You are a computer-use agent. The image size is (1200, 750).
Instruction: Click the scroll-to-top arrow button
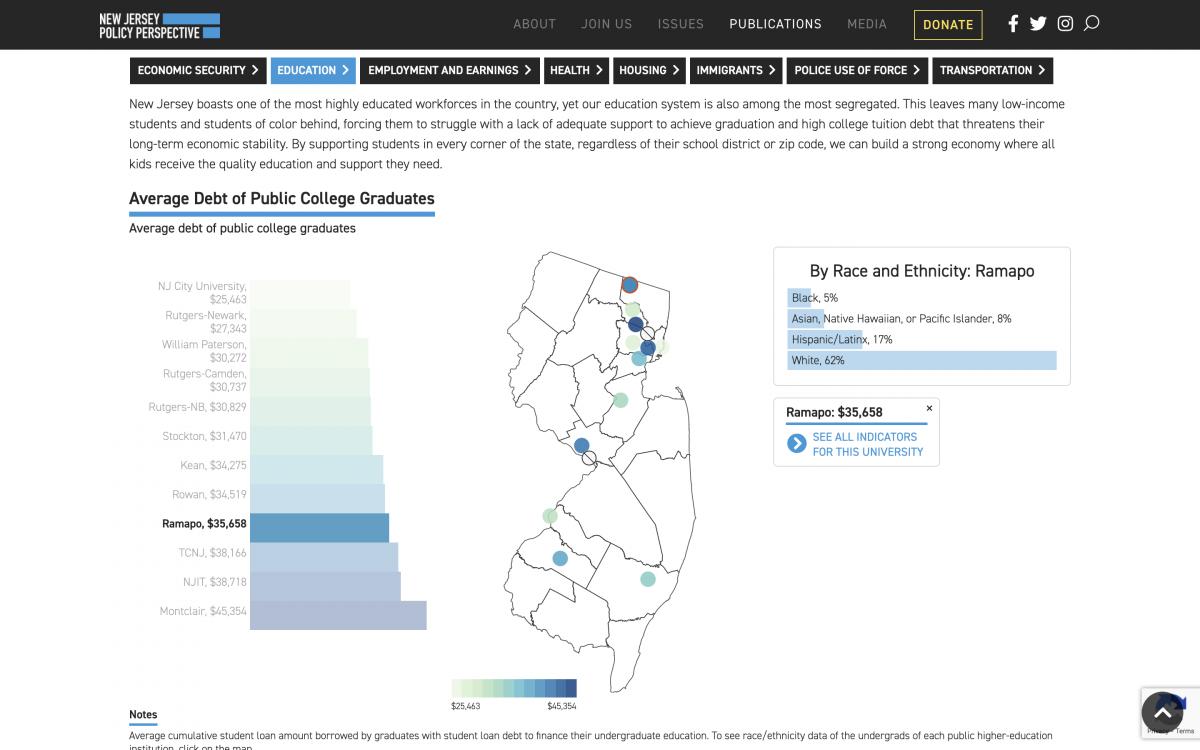(1162, 713)
